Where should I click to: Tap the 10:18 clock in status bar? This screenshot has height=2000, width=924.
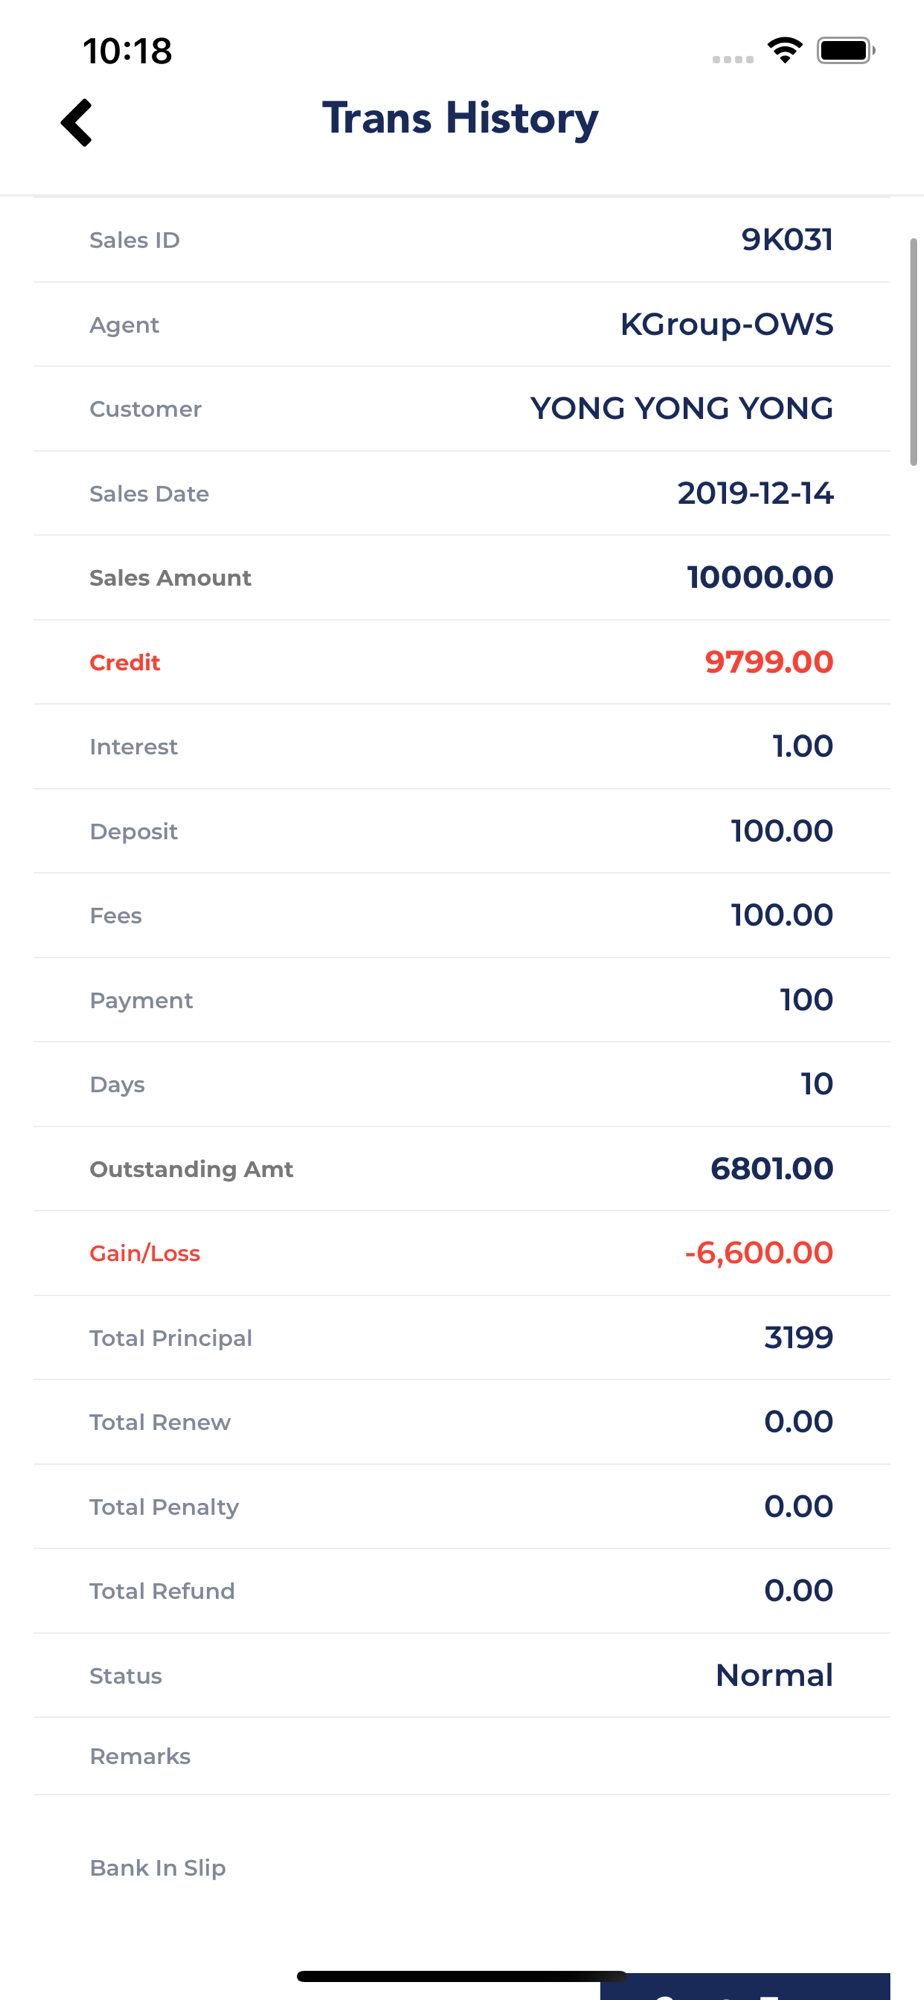tap(128, 51)
